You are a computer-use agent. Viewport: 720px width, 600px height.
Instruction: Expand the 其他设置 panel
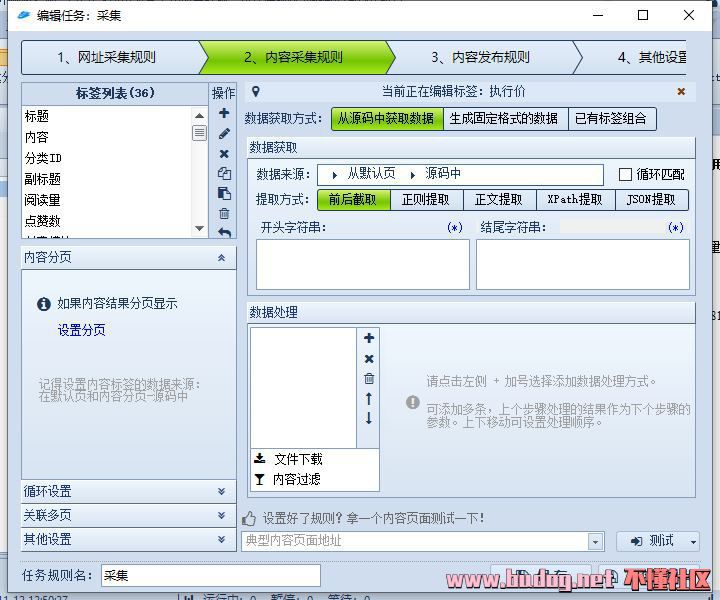click(221, 539)
